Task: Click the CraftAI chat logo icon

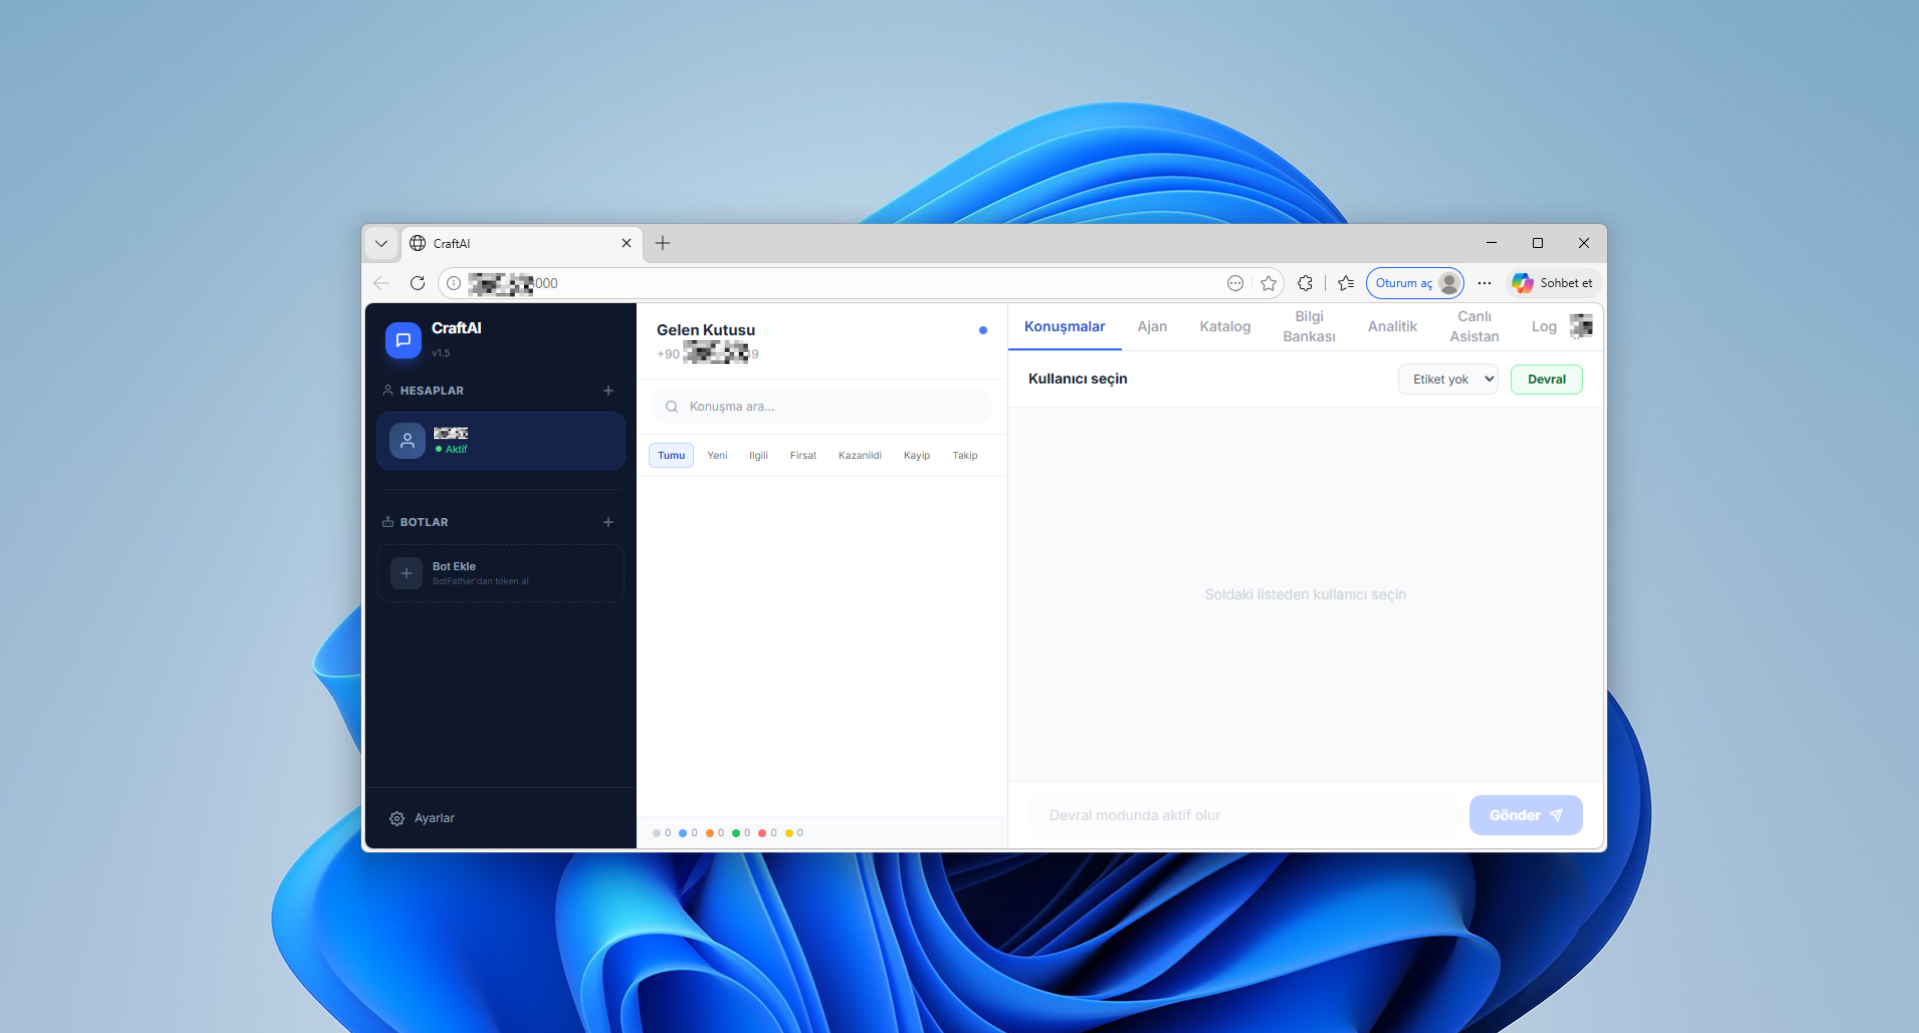Action: pos(403,340)
